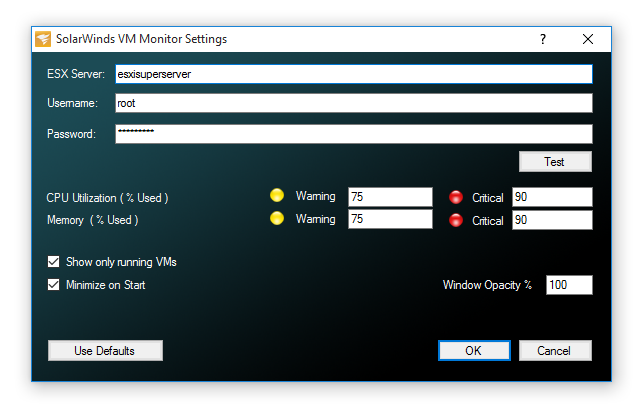Click the Window Opacity % label
The width and height of the screenshot is (642, 415).
[487, 285]
